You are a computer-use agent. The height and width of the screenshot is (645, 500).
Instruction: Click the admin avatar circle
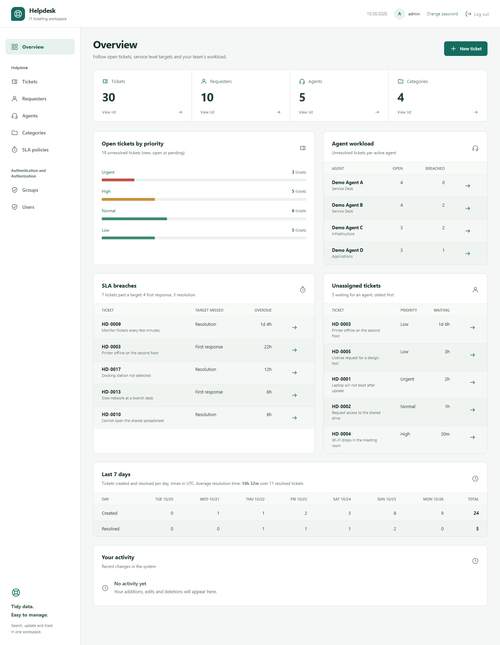[x=399, y=14]
